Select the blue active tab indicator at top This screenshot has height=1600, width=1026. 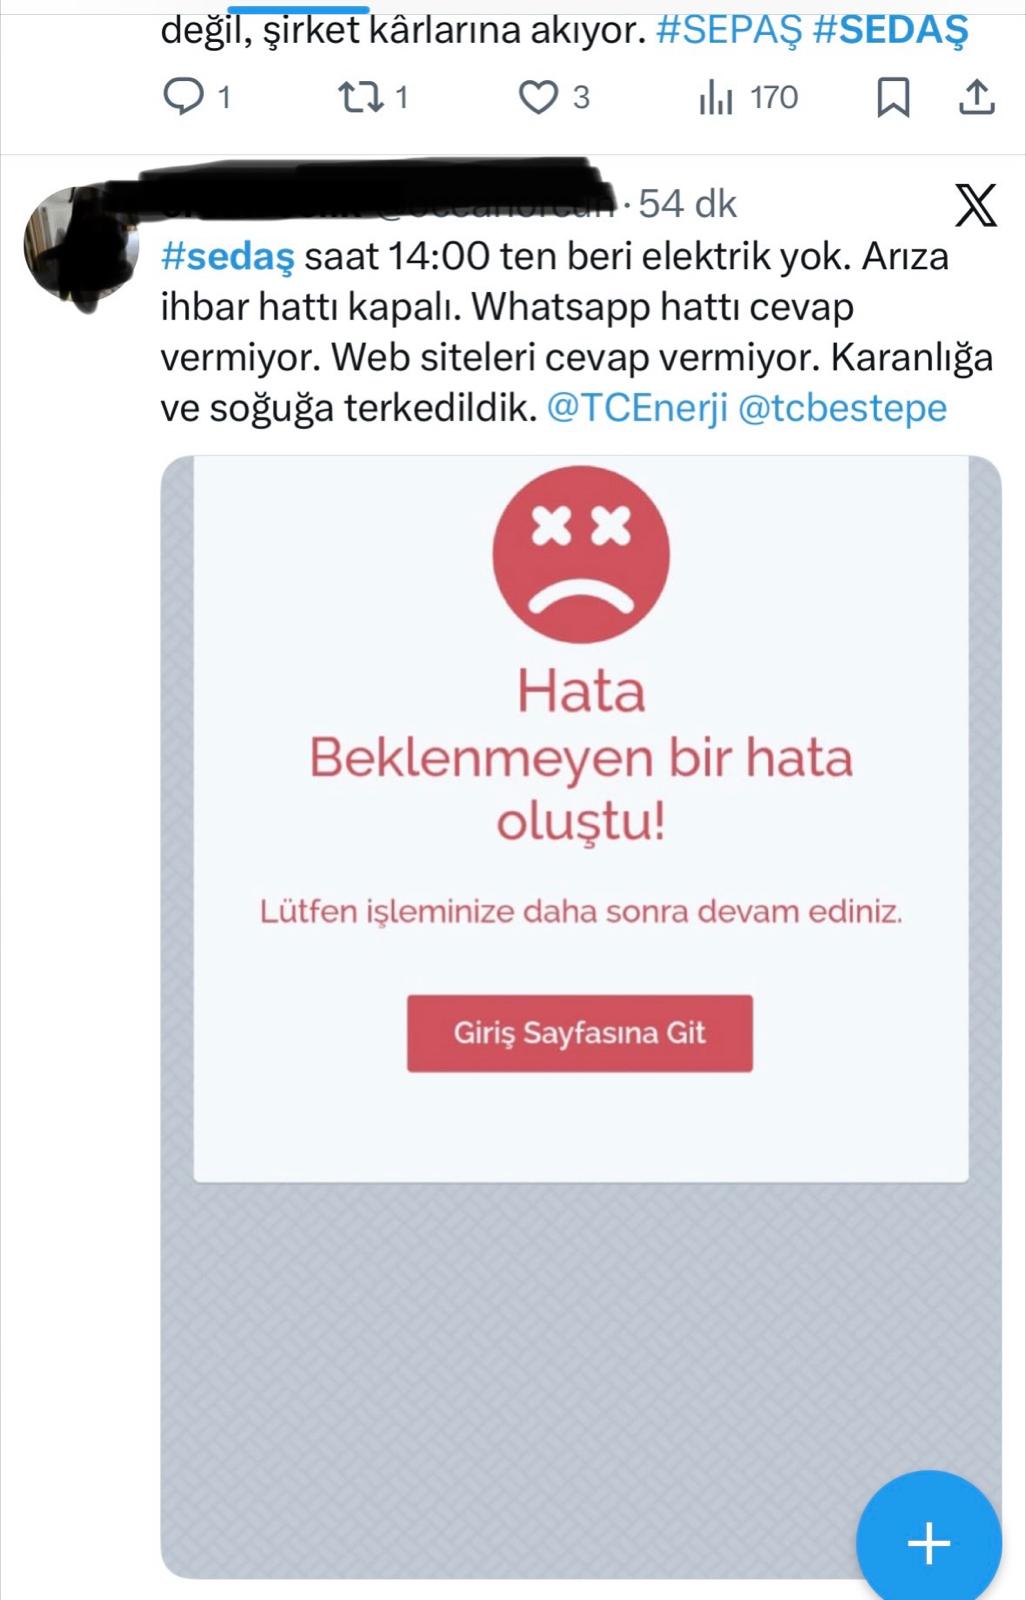coord(312,9)
